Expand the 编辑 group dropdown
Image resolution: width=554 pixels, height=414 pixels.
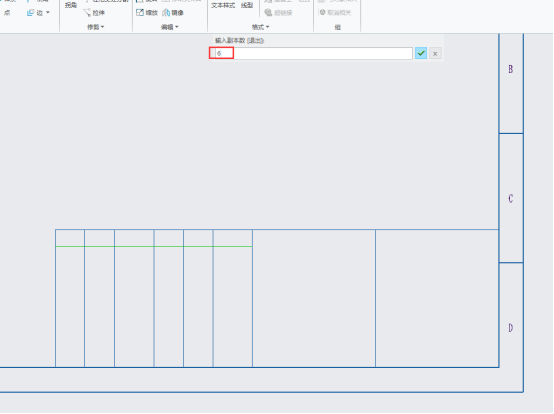tap(170, 27)
